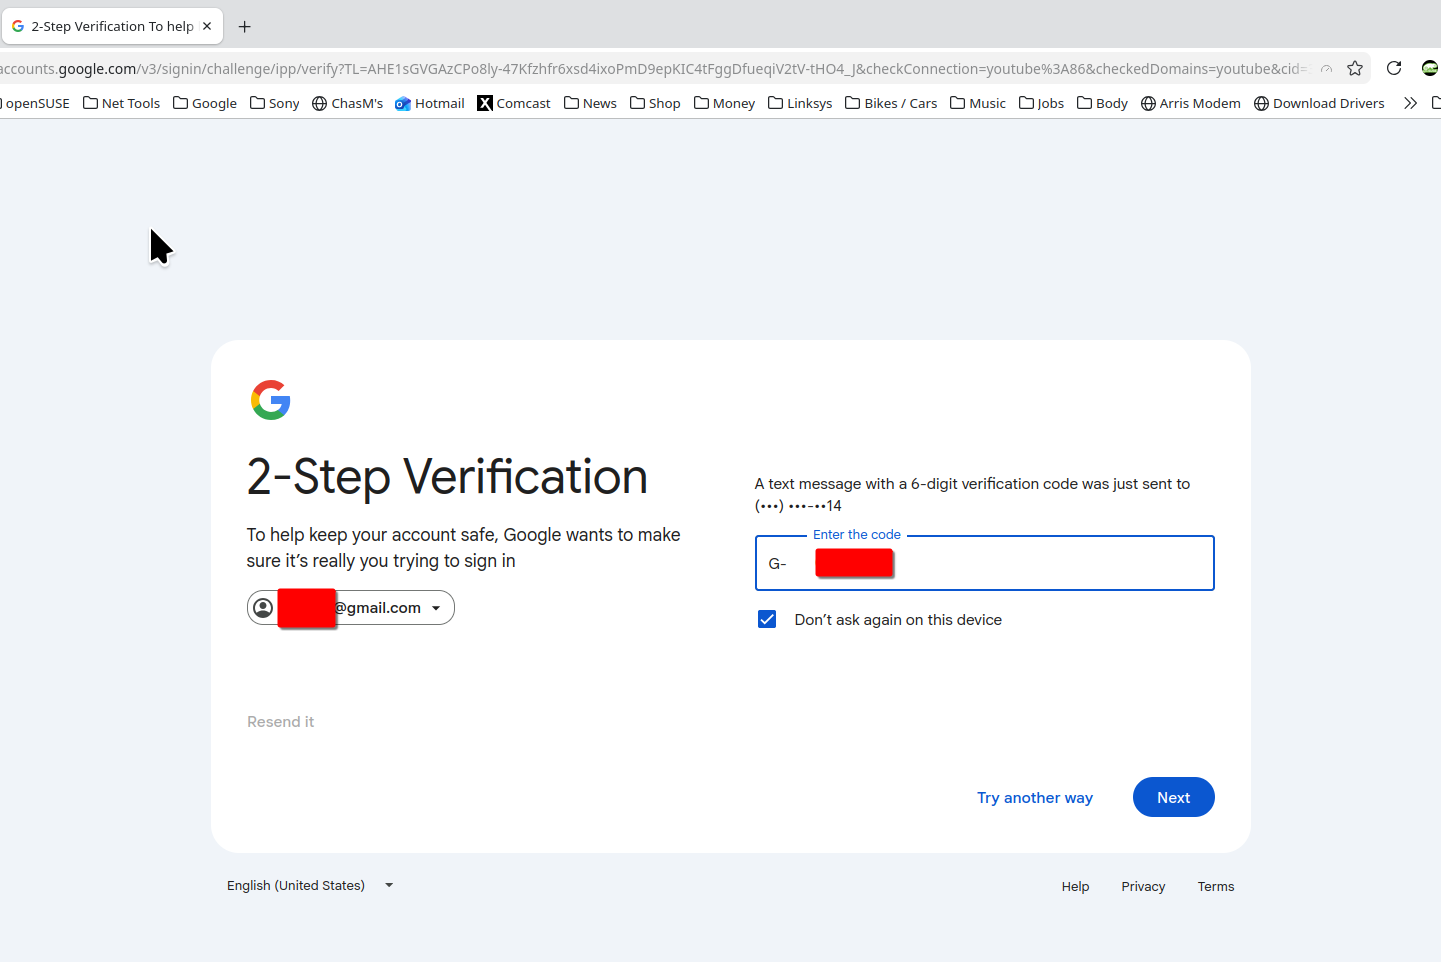Screen dimensions: 1441x962
Task: Click the "Try another way" link
Action: pyautogui.click(x=1034, y=798)
